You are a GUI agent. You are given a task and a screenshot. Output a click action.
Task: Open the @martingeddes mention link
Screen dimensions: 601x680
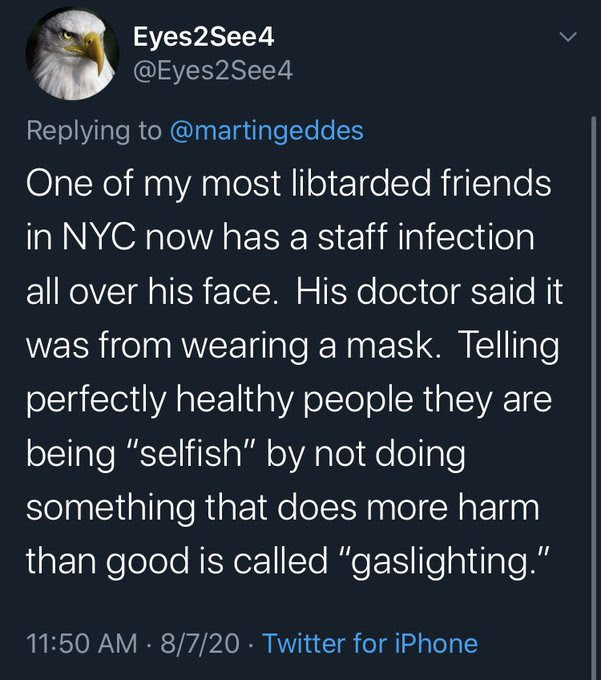click(x=267, y=131)
